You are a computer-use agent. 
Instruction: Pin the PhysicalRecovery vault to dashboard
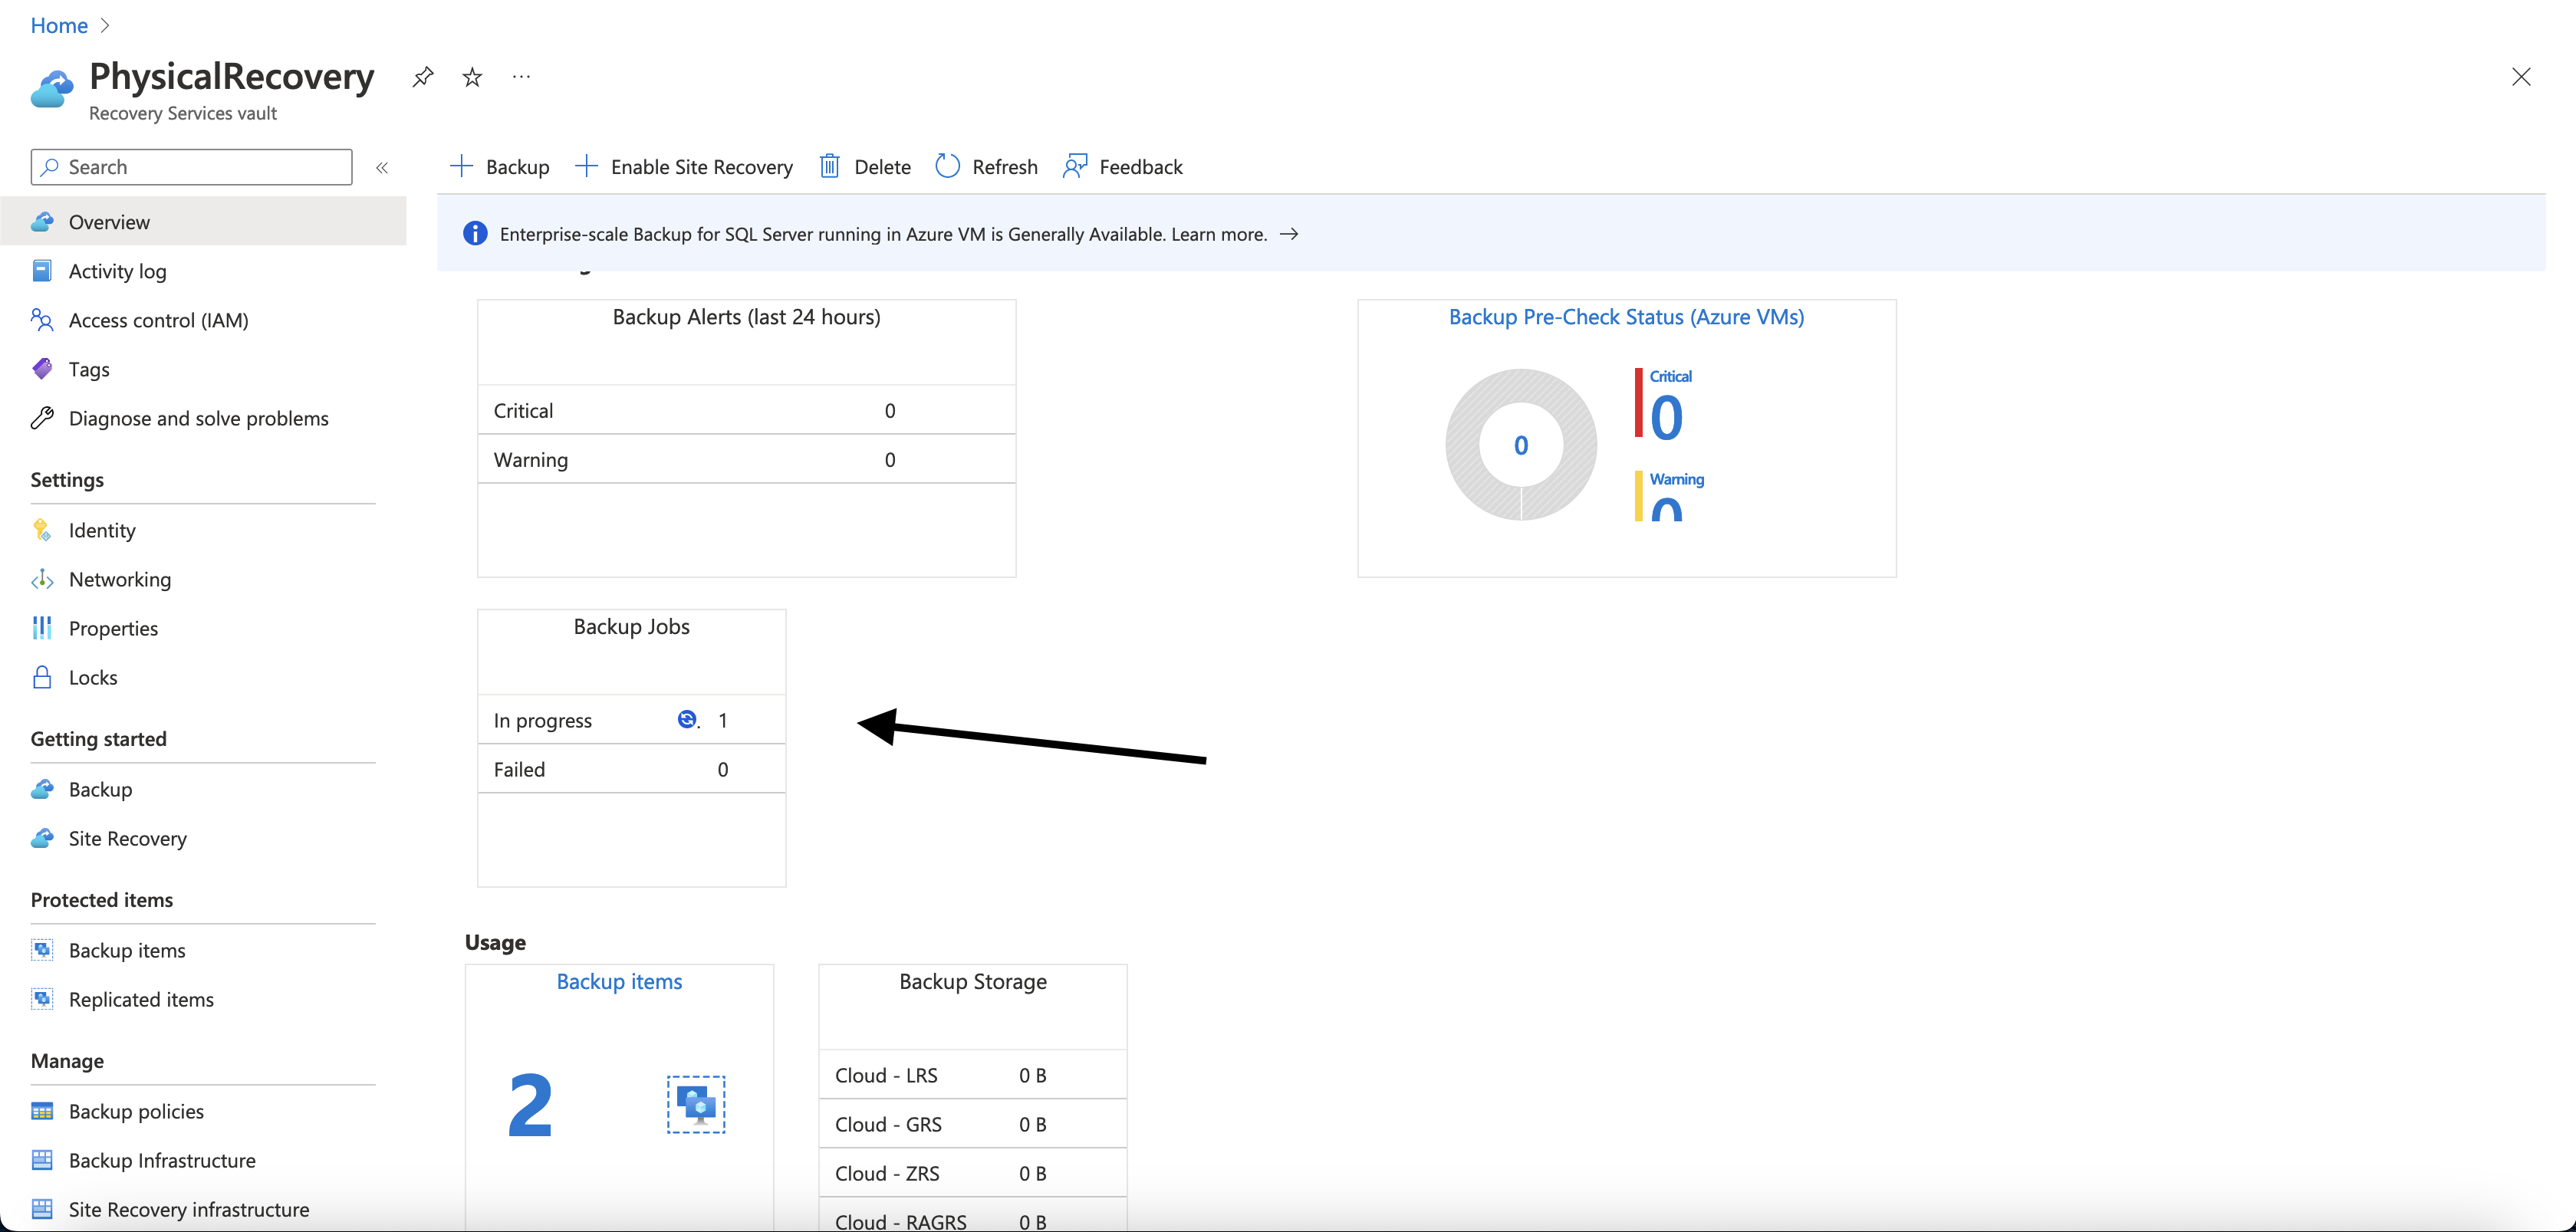point(423,77)
